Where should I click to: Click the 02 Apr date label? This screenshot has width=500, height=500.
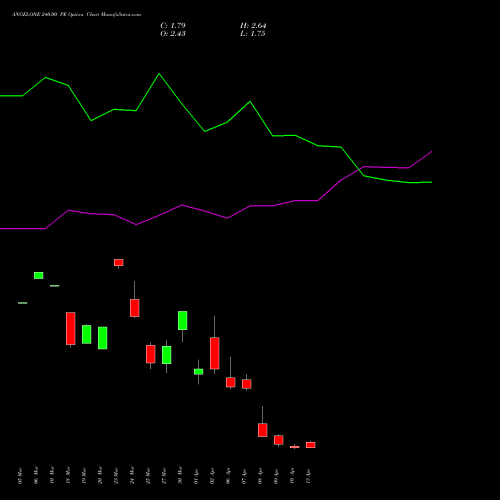coord(212,477)
